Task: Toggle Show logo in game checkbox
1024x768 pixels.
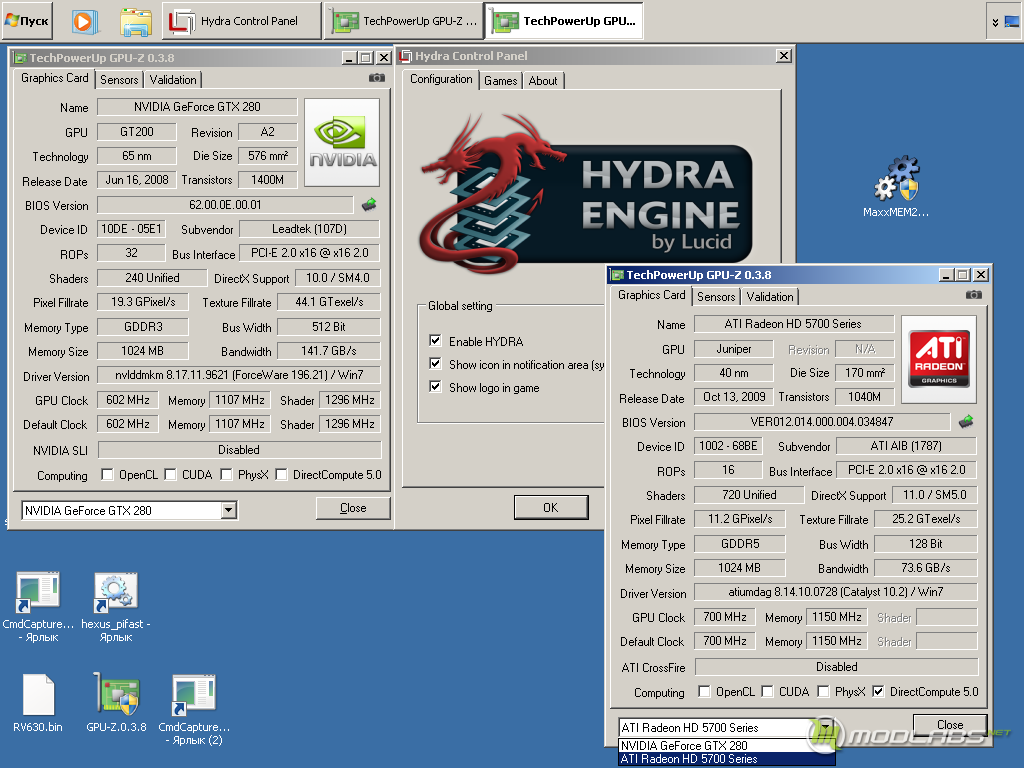Action: 436,387
